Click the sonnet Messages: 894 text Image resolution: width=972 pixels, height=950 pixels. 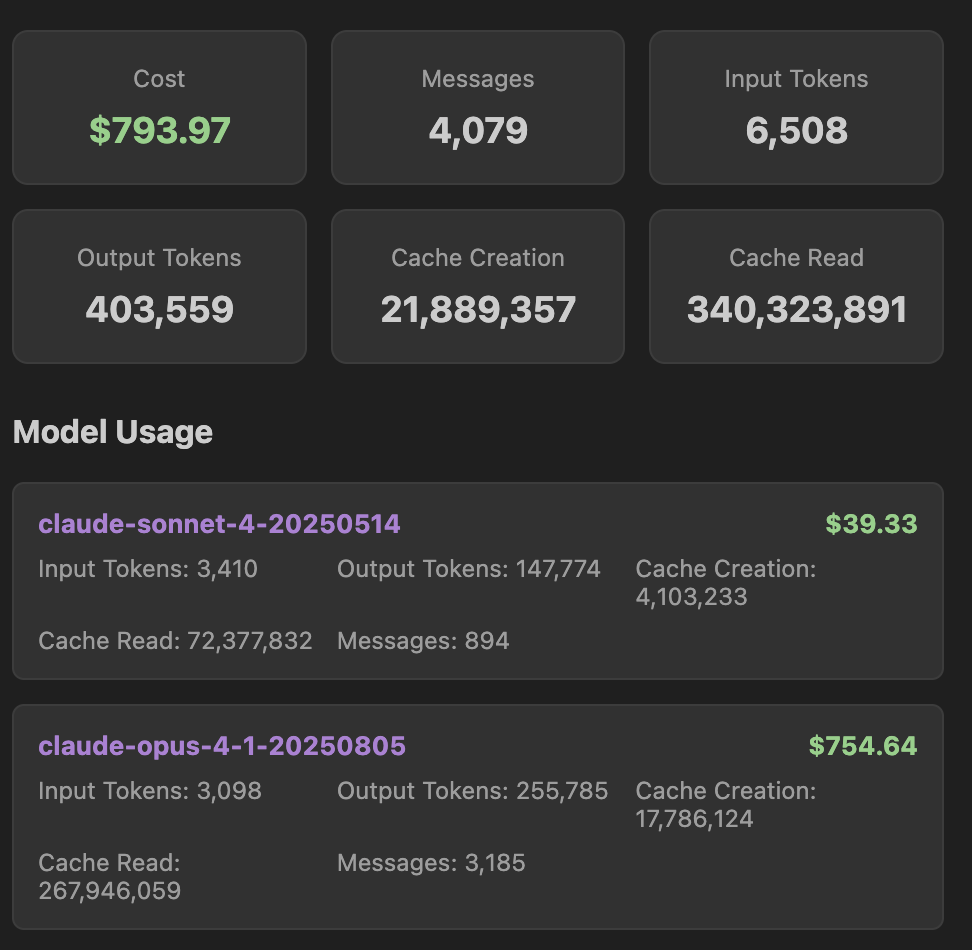pyautogui.click(x=423, y=641)
